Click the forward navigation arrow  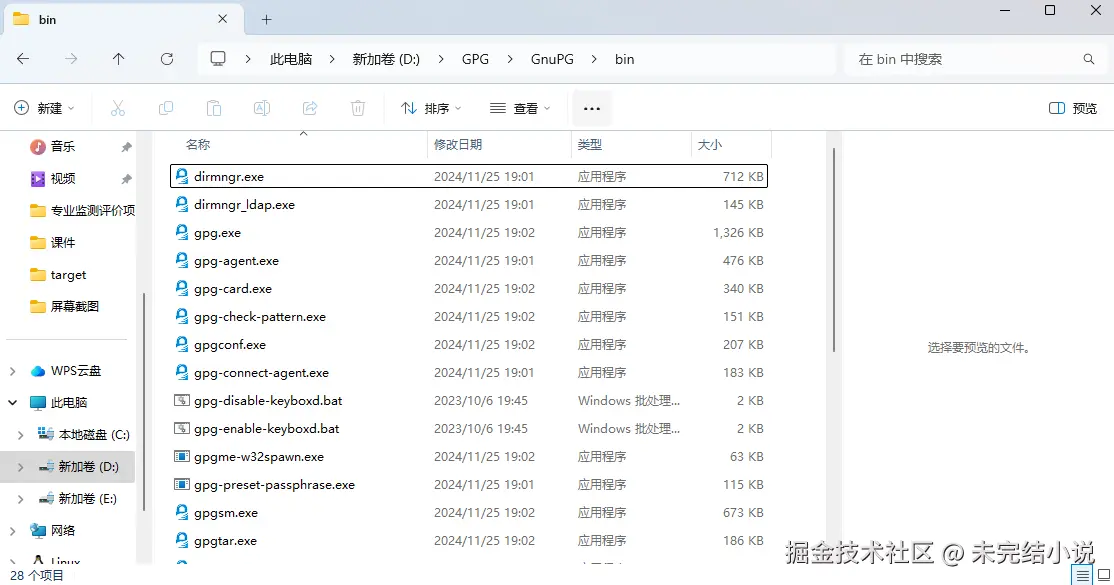point(71,59)
